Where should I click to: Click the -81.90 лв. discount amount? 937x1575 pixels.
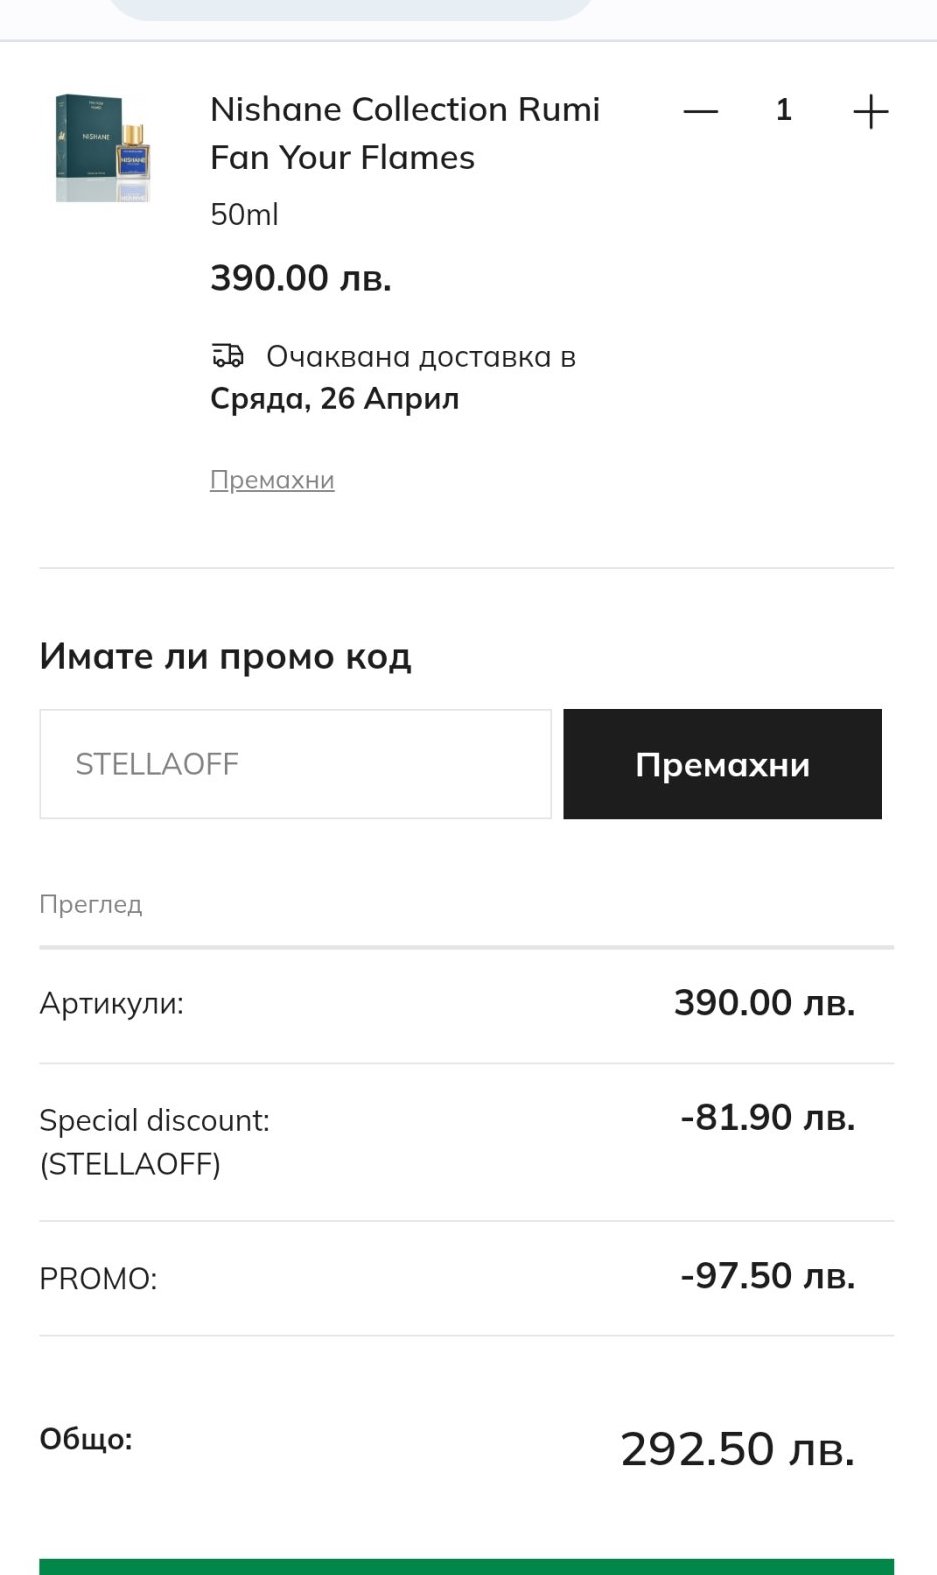[x=767, y=1118]
